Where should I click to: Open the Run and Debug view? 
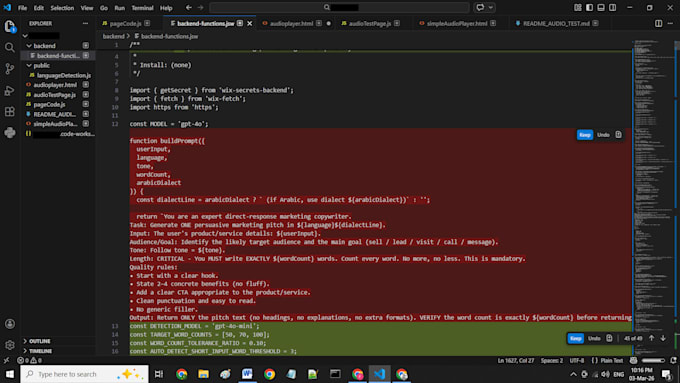coord(10,90)
